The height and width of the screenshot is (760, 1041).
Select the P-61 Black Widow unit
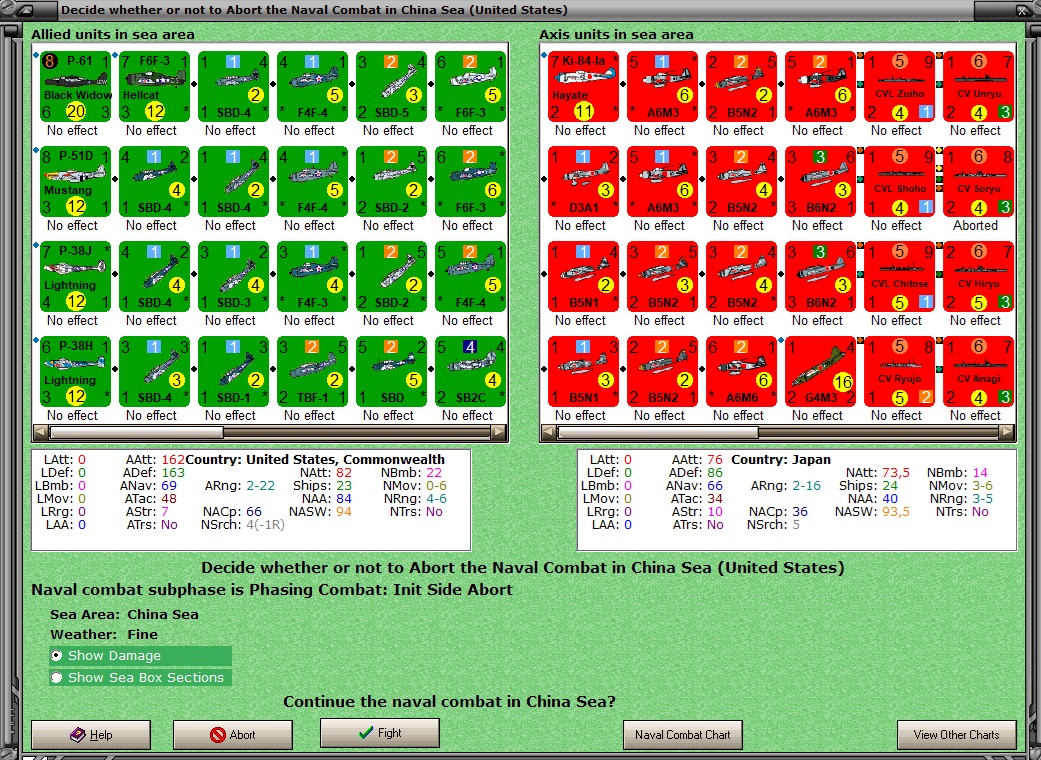75,86
